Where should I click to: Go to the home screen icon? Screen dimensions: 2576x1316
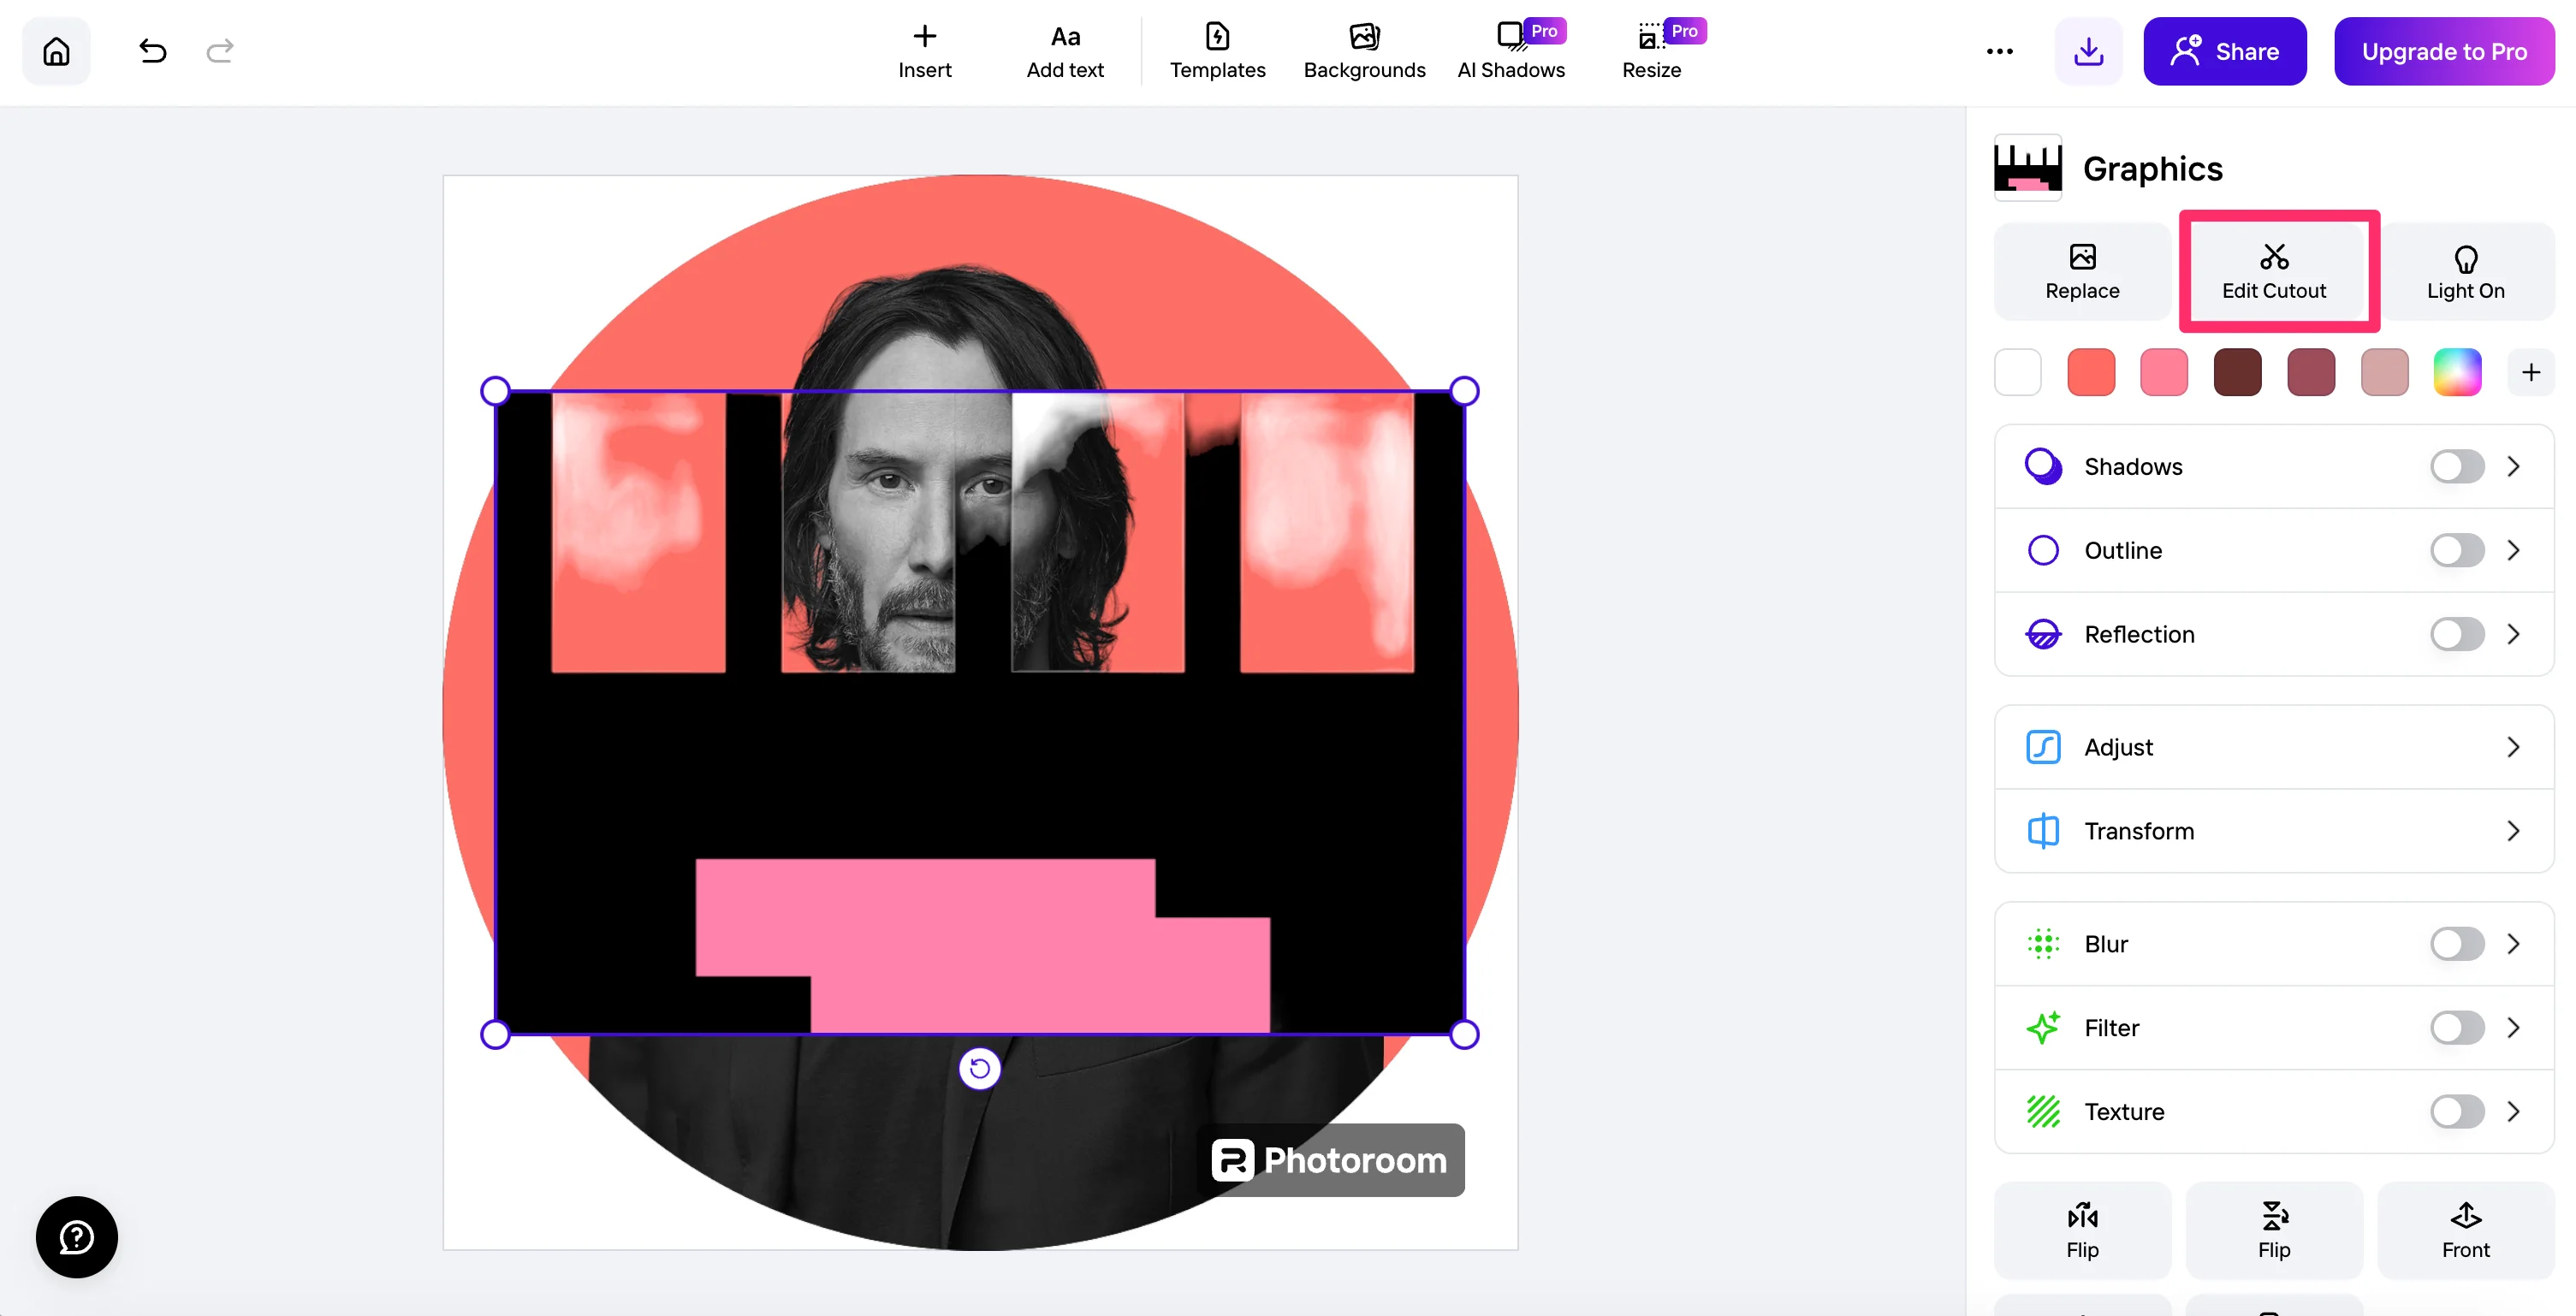pos(56,51)
